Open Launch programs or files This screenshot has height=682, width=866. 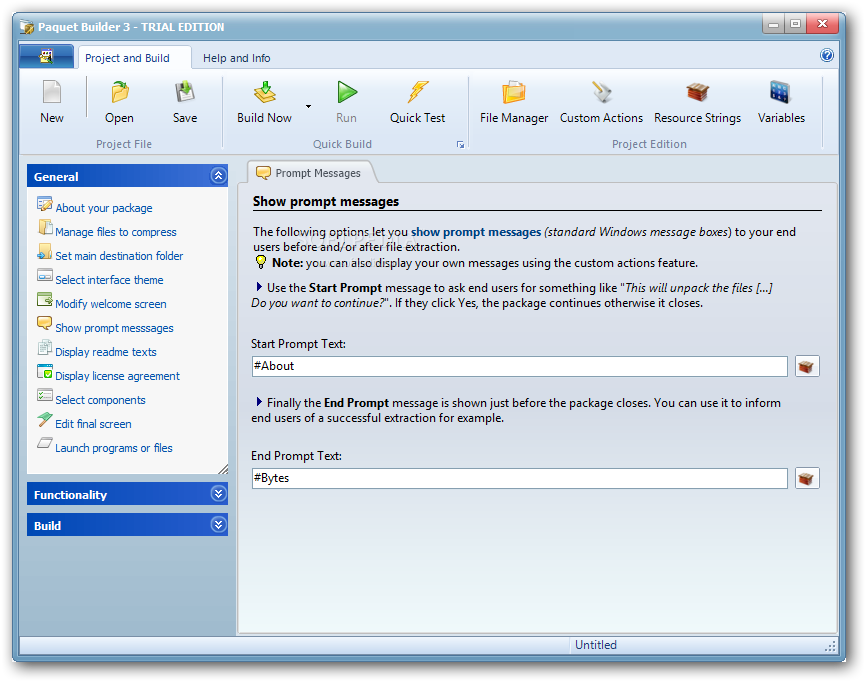(x=114, y=448)
